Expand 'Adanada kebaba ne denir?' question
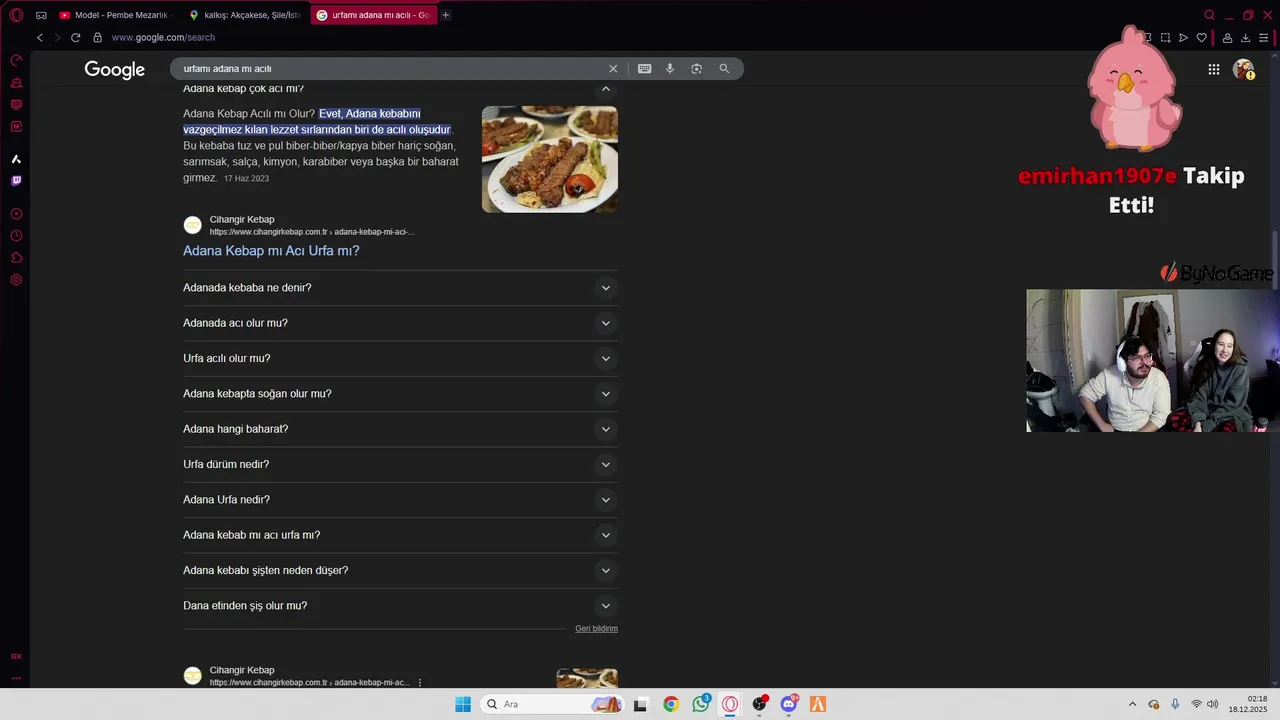Viewport: 1280px width, 720px height. coord(400,288)
